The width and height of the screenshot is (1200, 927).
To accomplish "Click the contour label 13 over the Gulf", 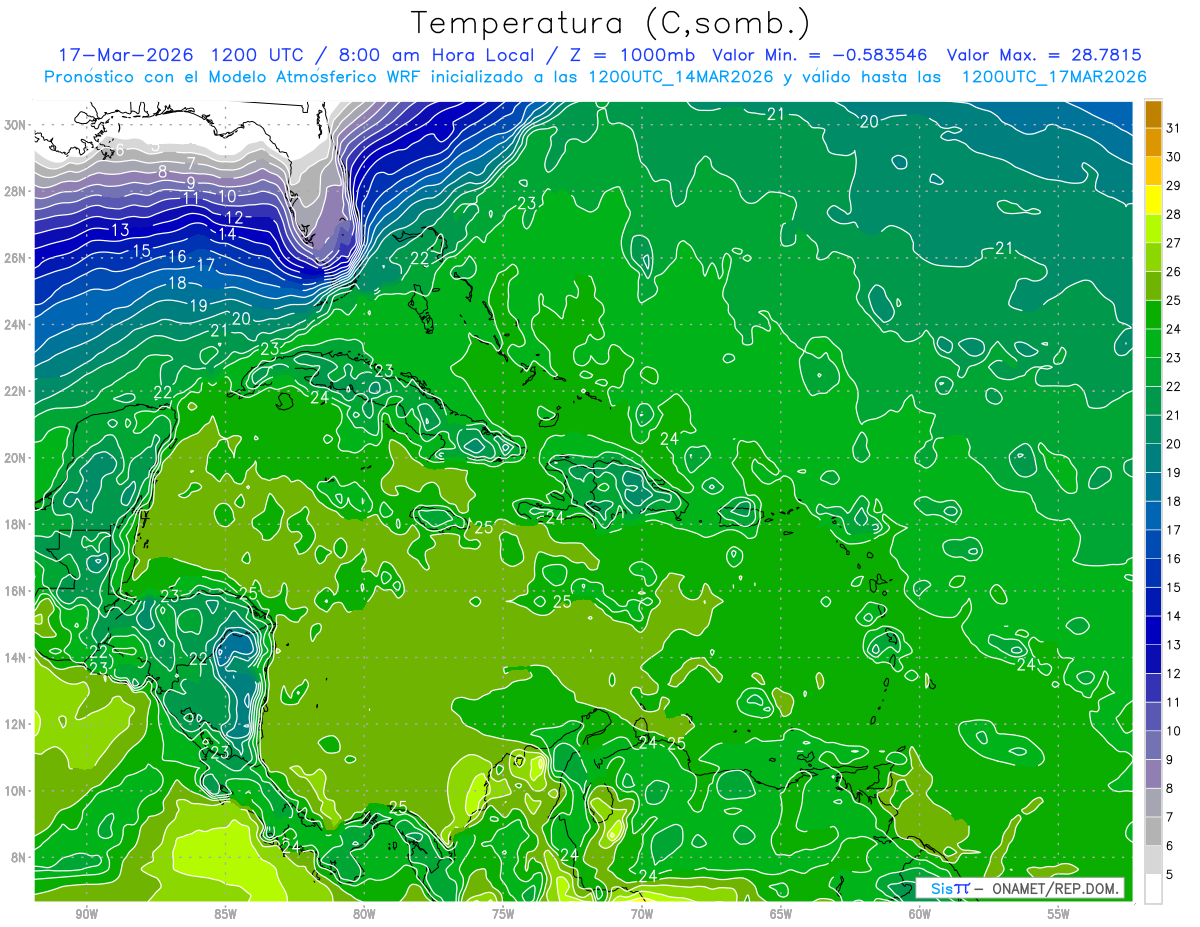I will pyautogui.click(x=120, y=230).
